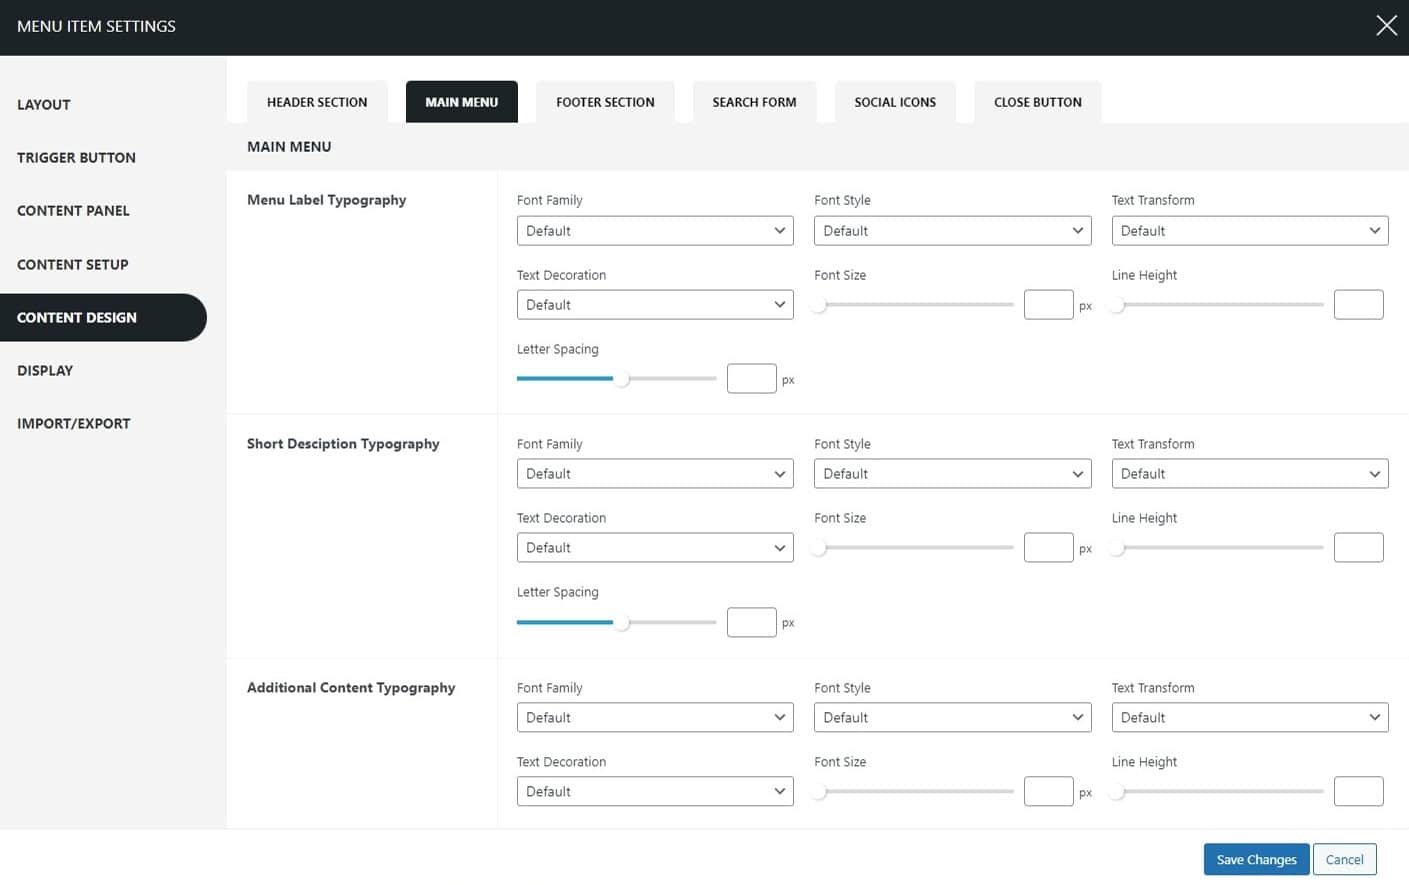This screenshot has width=1409, height=885.
Task: Open Additional Content Font Style dropdown
Action: click(952, 717)
